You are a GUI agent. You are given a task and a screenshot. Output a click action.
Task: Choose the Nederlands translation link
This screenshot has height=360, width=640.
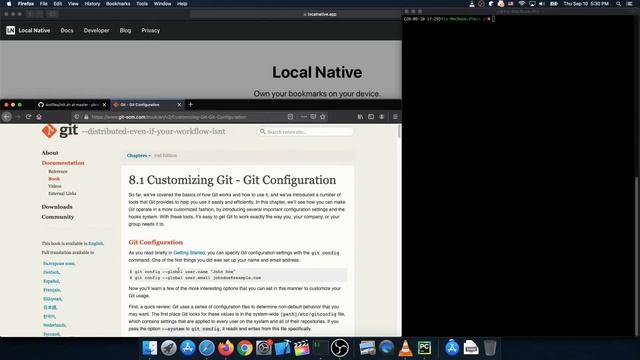click(55, 325)
